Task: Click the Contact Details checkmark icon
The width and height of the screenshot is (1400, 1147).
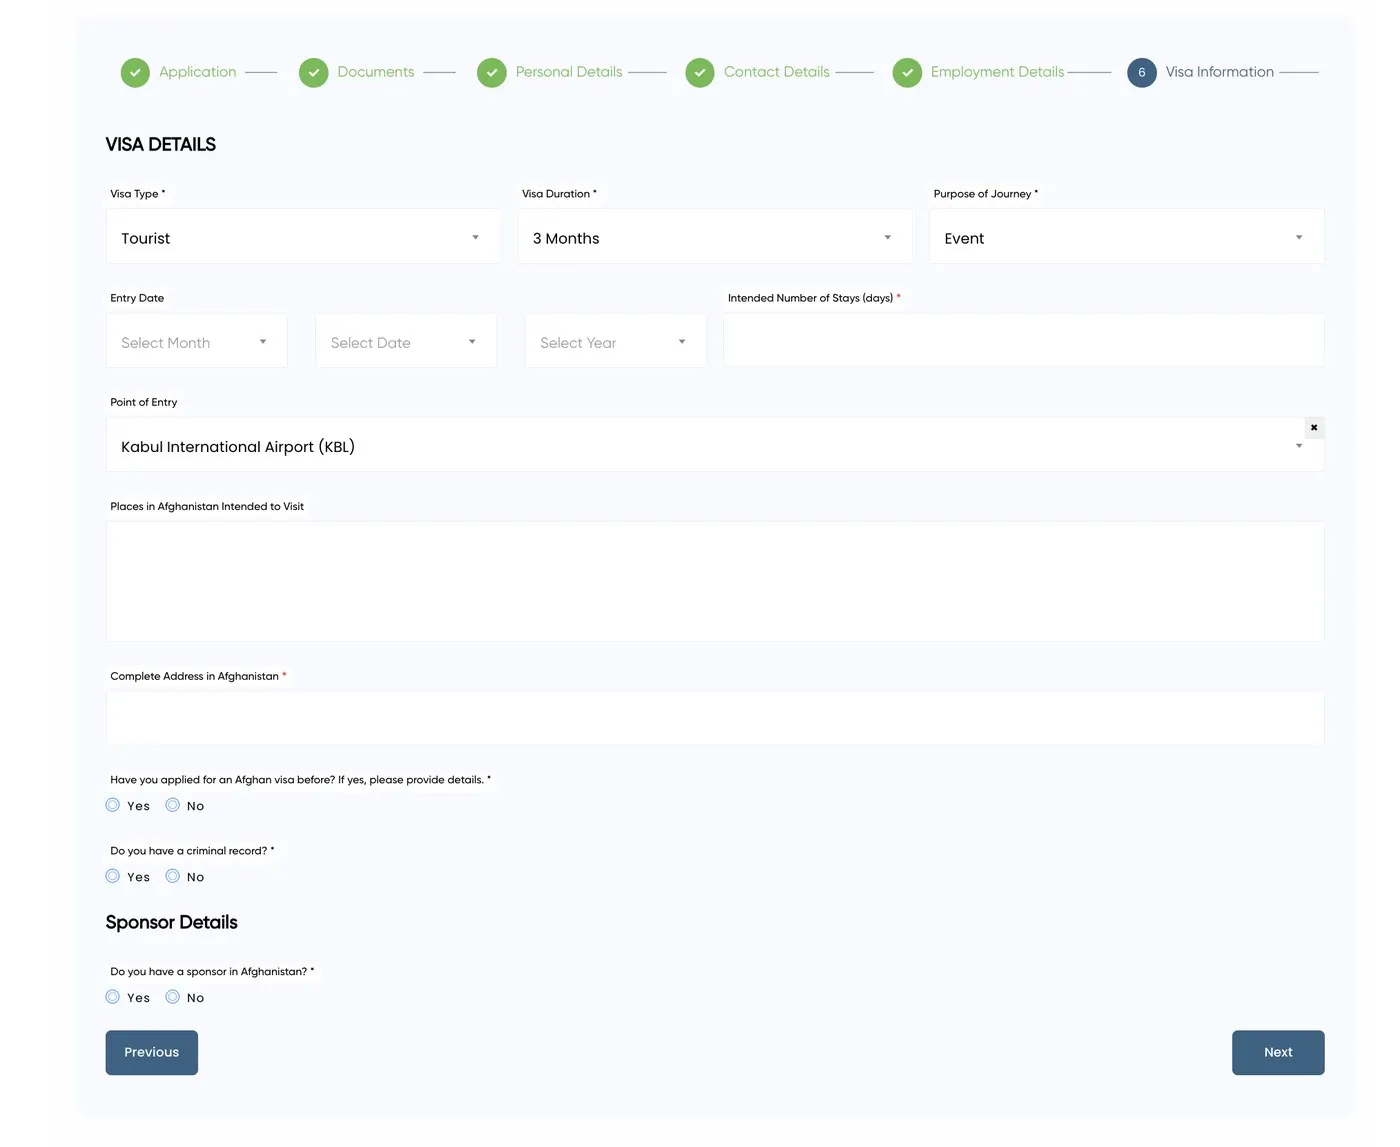Action: pyautogui.click(x=700, y=73)
